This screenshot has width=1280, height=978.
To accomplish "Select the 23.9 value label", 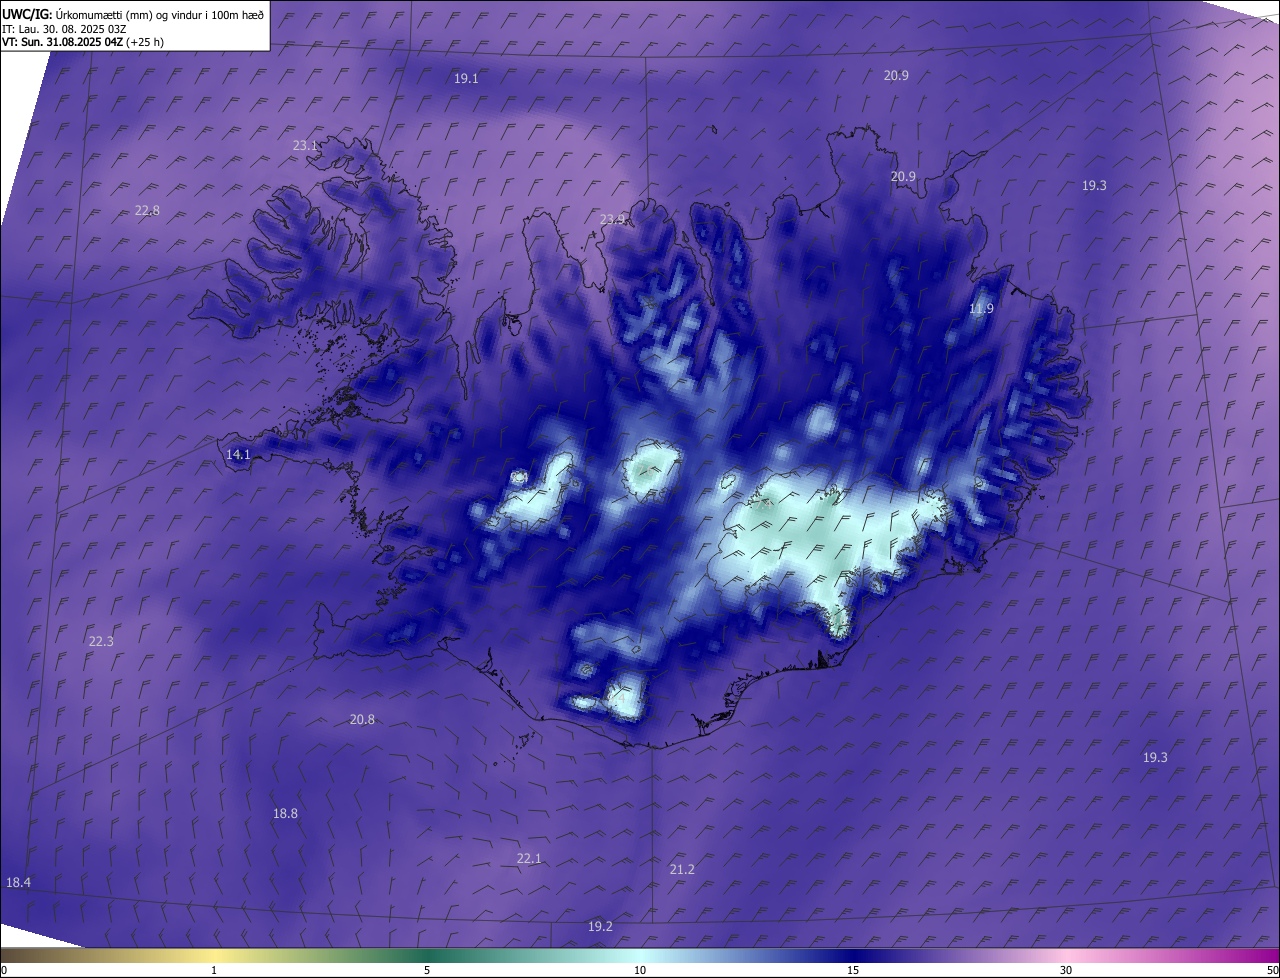I will pyautogui.click(x=612, y=219).
